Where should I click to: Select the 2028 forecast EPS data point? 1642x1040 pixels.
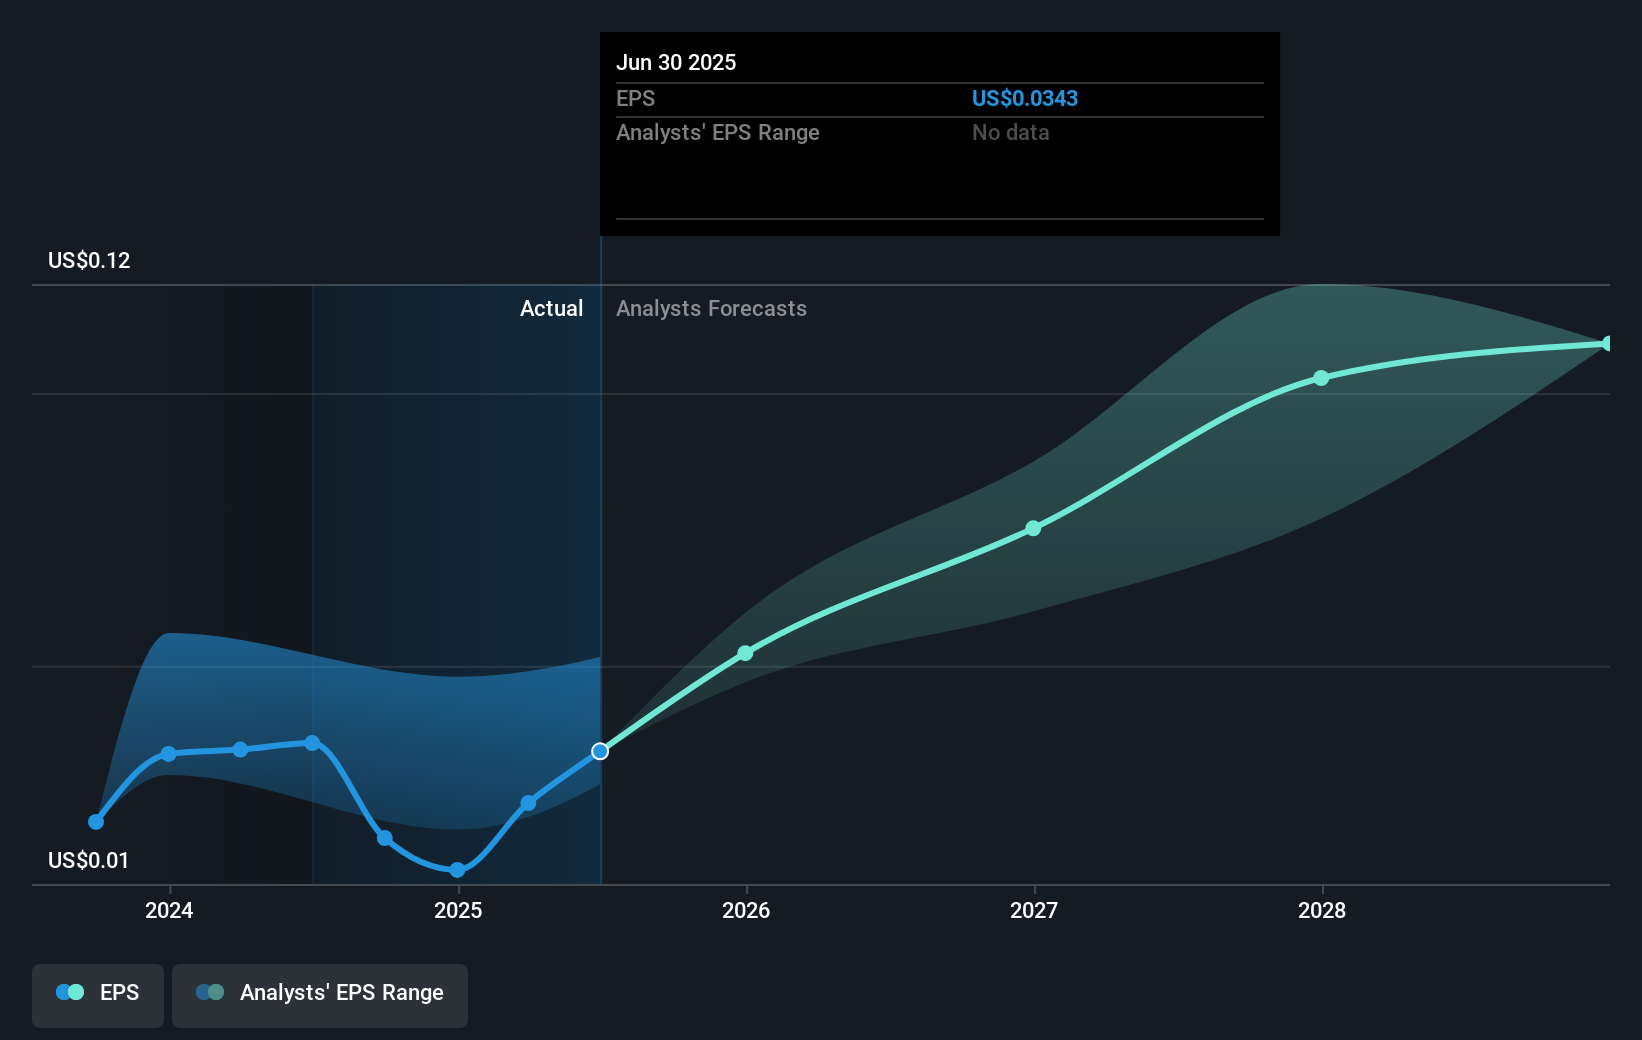tap(1321, 378)
